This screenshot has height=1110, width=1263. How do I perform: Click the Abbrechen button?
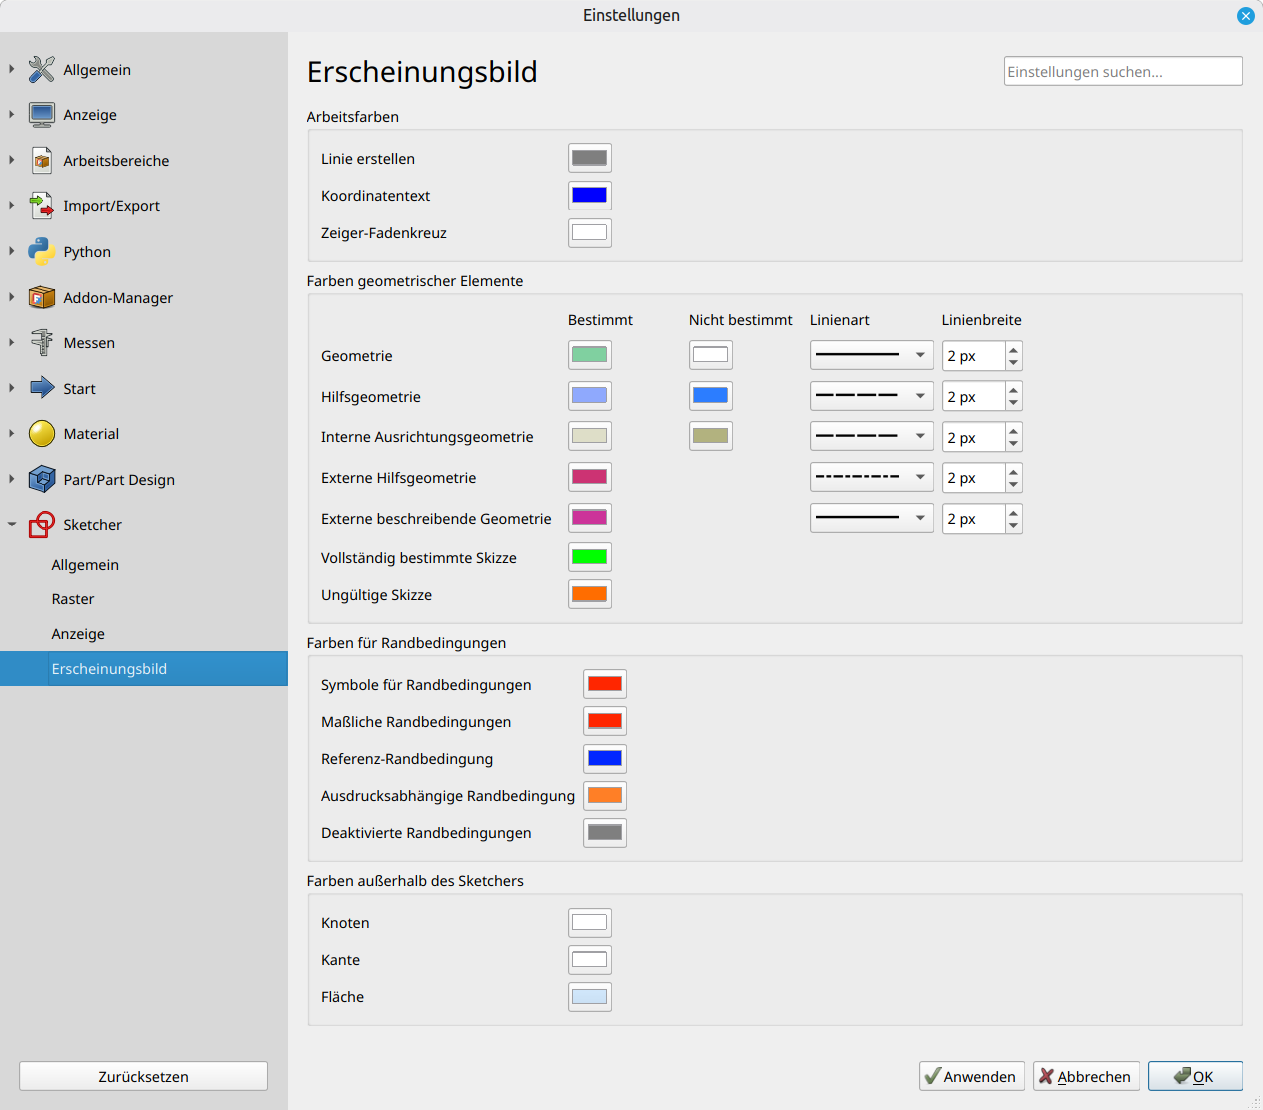click(1086, 1076)
